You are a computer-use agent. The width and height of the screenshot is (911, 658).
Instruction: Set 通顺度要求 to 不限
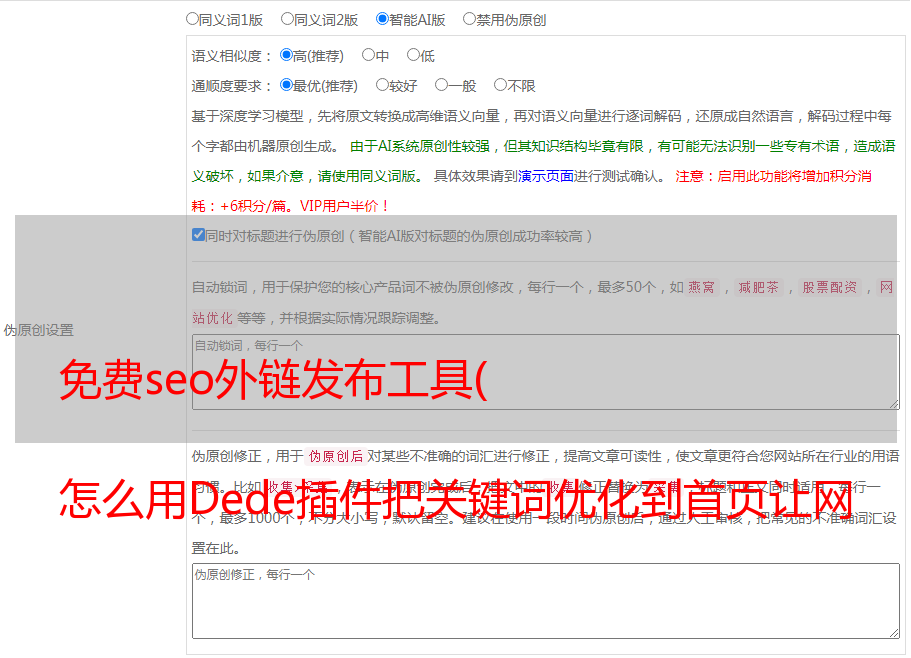click(500, 85)
